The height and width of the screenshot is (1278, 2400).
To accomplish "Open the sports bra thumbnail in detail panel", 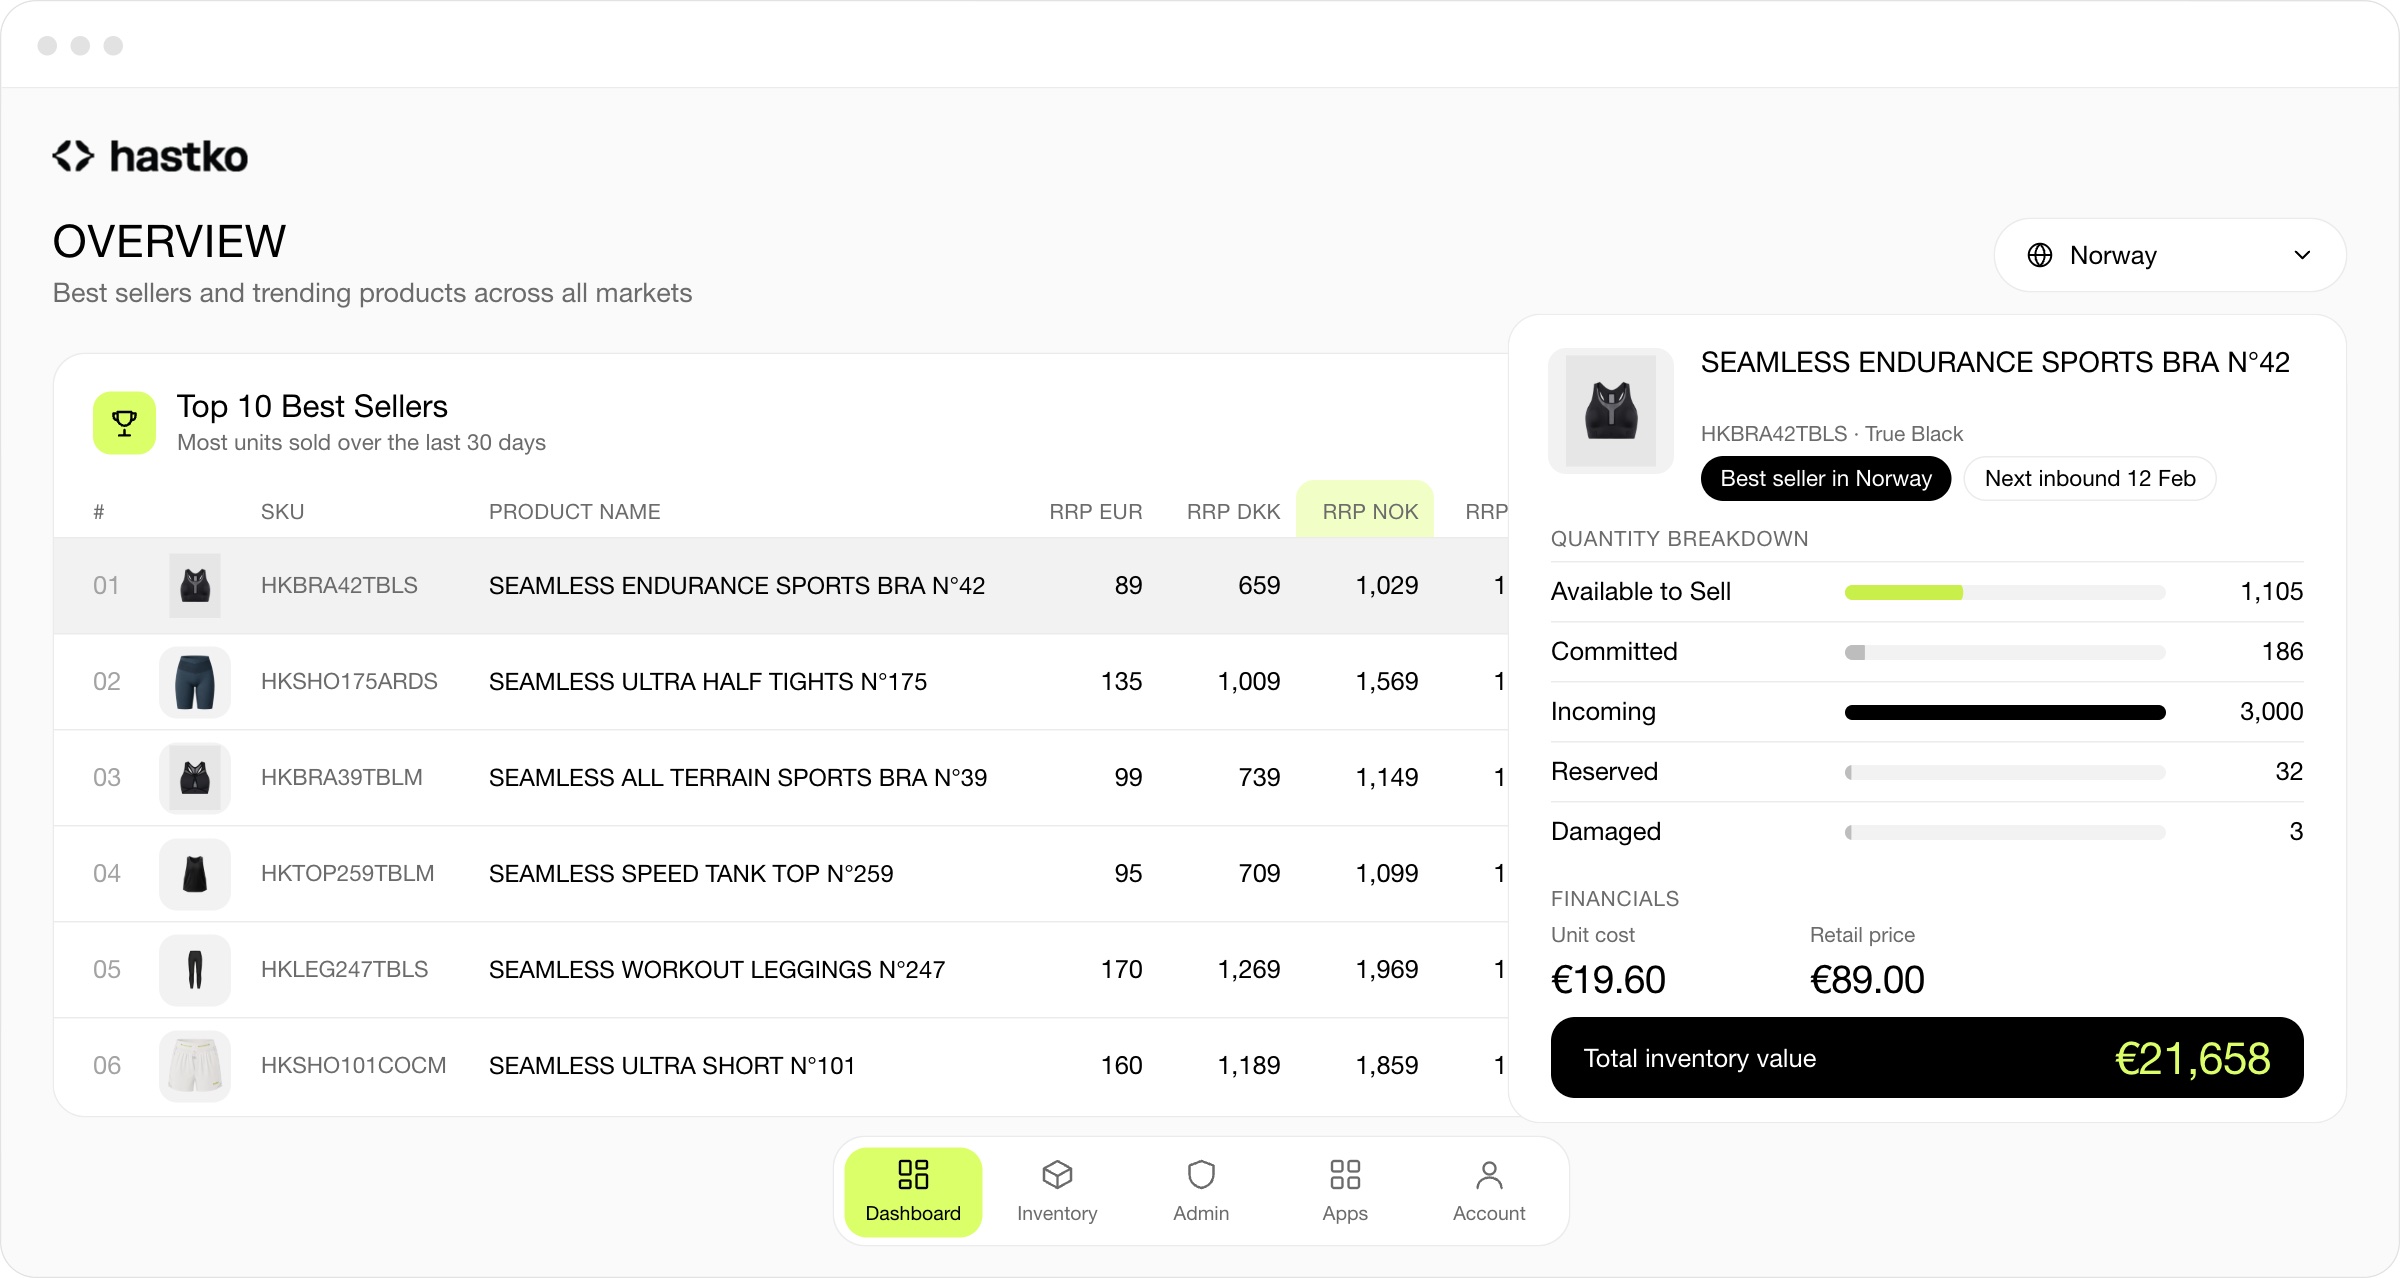I will click(1611, 411).
